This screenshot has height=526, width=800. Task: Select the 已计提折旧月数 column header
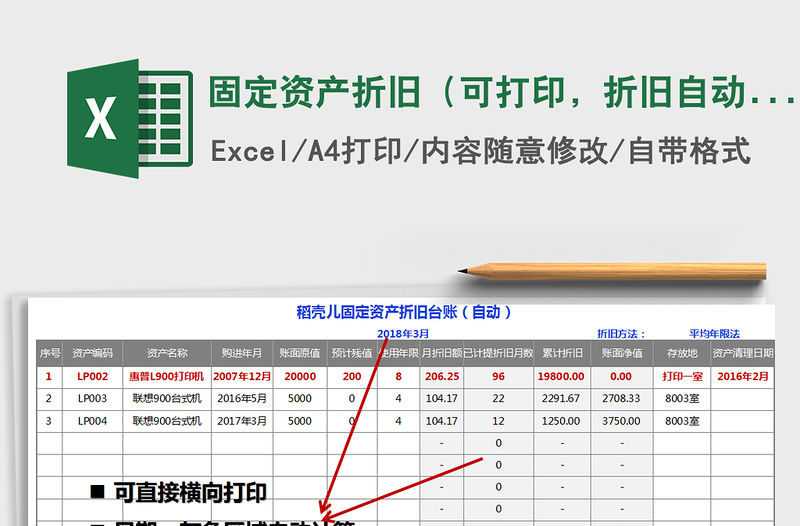tap(498, 353)
